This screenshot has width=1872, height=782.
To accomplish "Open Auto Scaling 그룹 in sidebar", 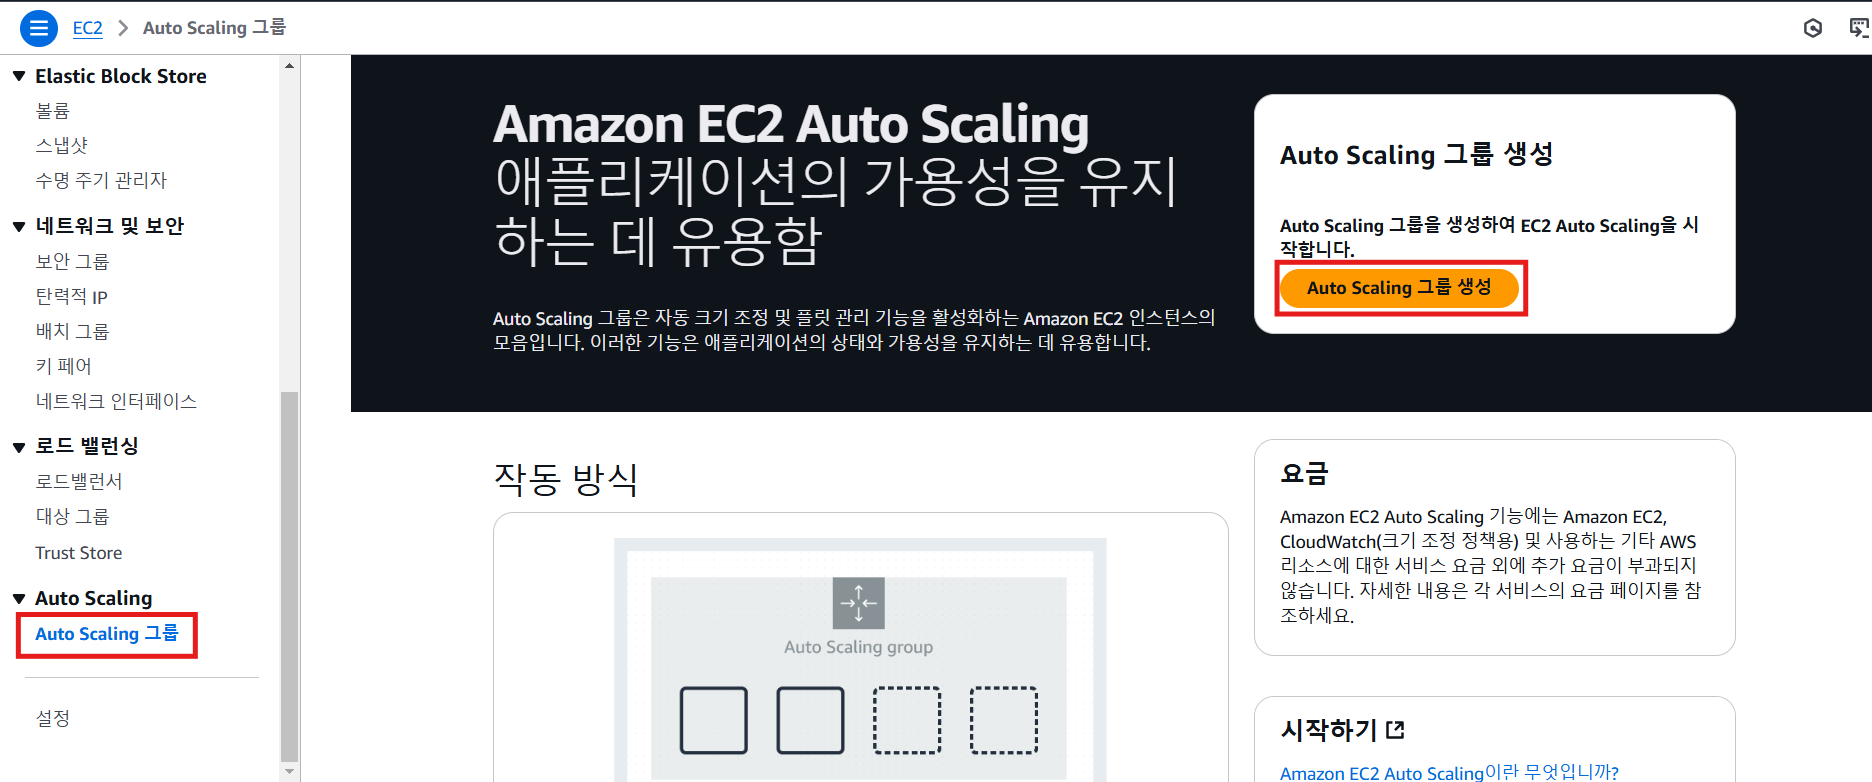I will point(107,634).
